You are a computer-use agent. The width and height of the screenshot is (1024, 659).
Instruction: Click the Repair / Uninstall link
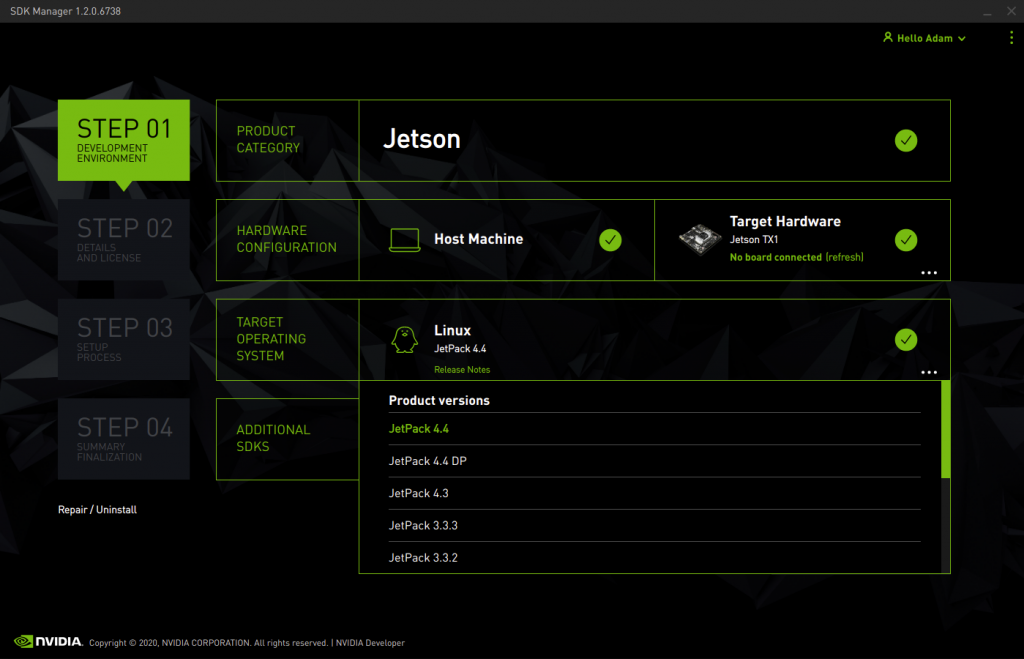[x=97, y=509]
